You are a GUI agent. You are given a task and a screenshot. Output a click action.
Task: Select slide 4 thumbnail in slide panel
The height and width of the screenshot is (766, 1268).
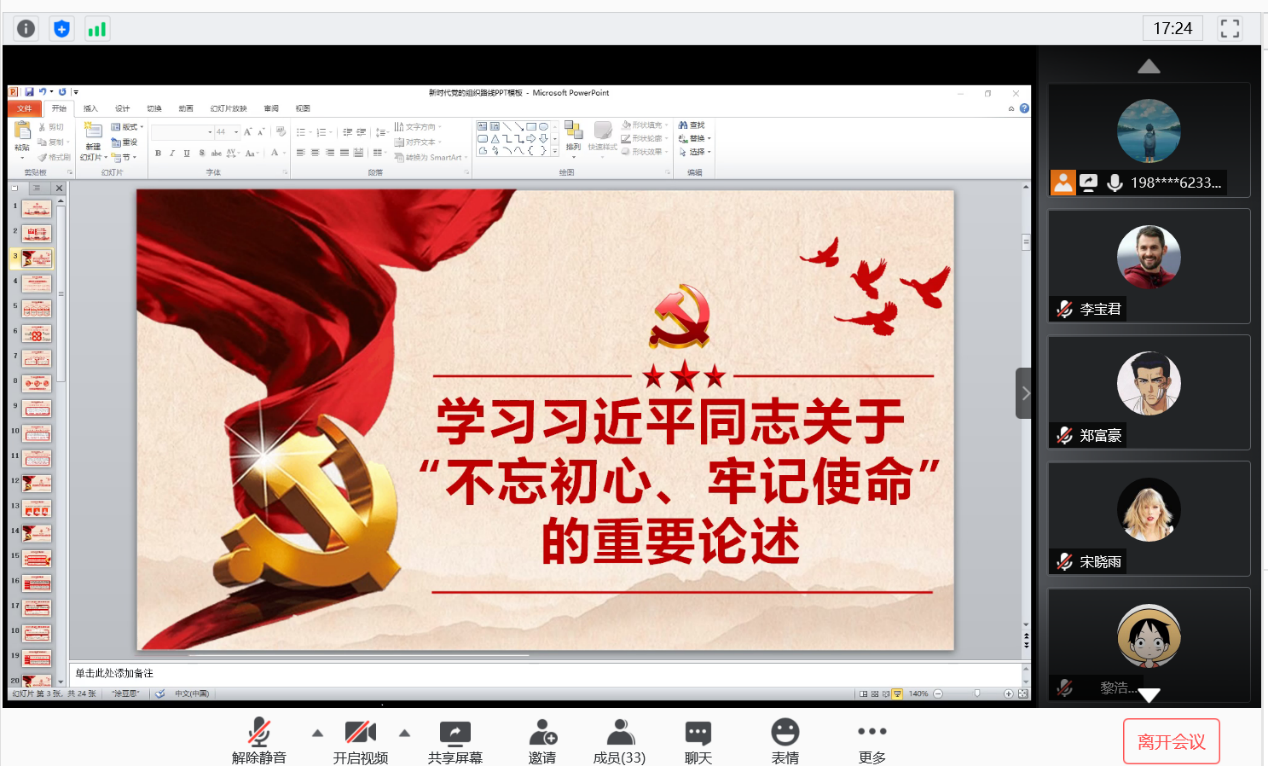pos(37,283)
